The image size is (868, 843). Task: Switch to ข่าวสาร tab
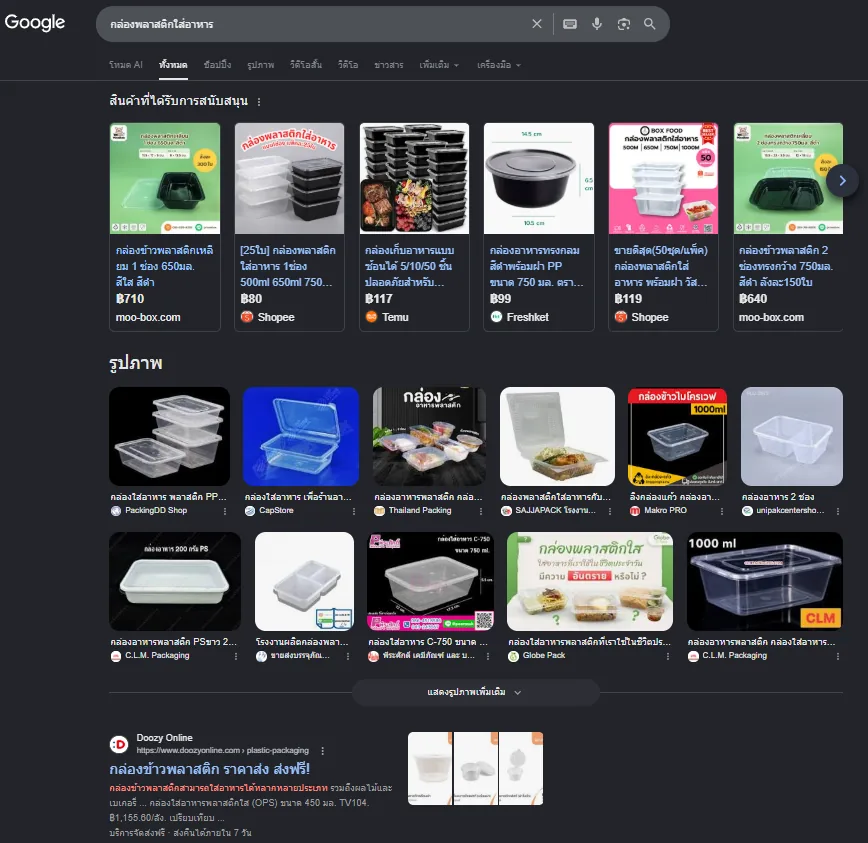pos(389,65)
